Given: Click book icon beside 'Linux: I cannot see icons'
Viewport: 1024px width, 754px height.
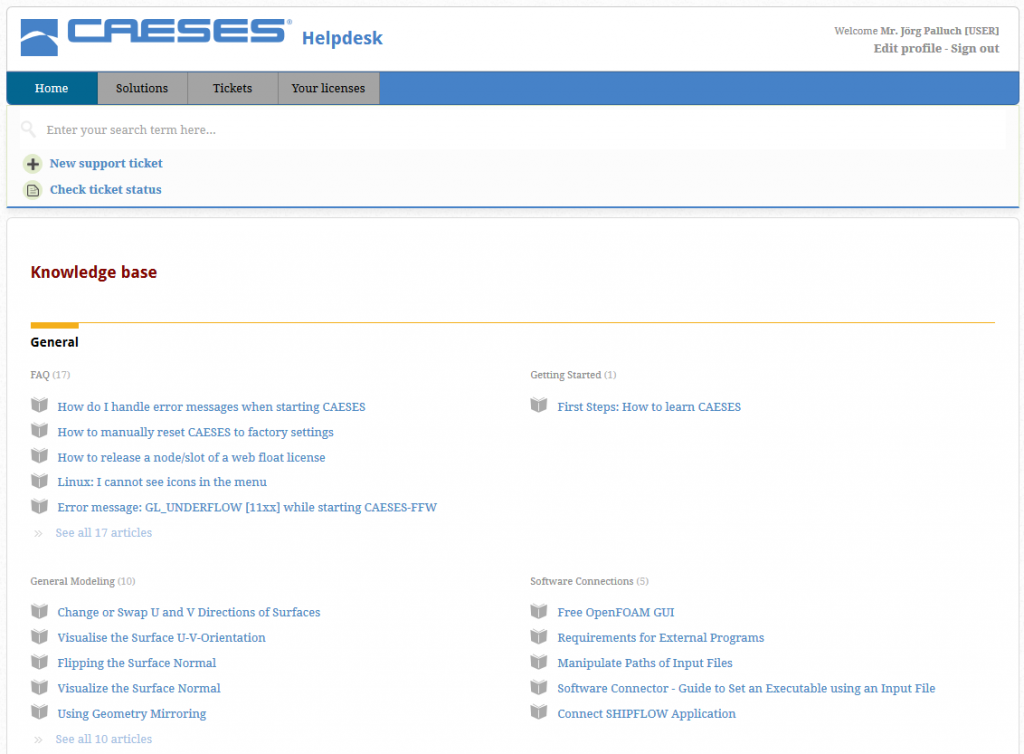Looking at the screenshot, I should coord(39,481).
